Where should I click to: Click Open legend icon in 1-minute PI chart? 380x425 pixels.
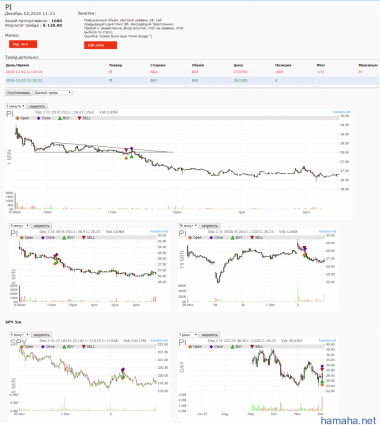point(17,118)
